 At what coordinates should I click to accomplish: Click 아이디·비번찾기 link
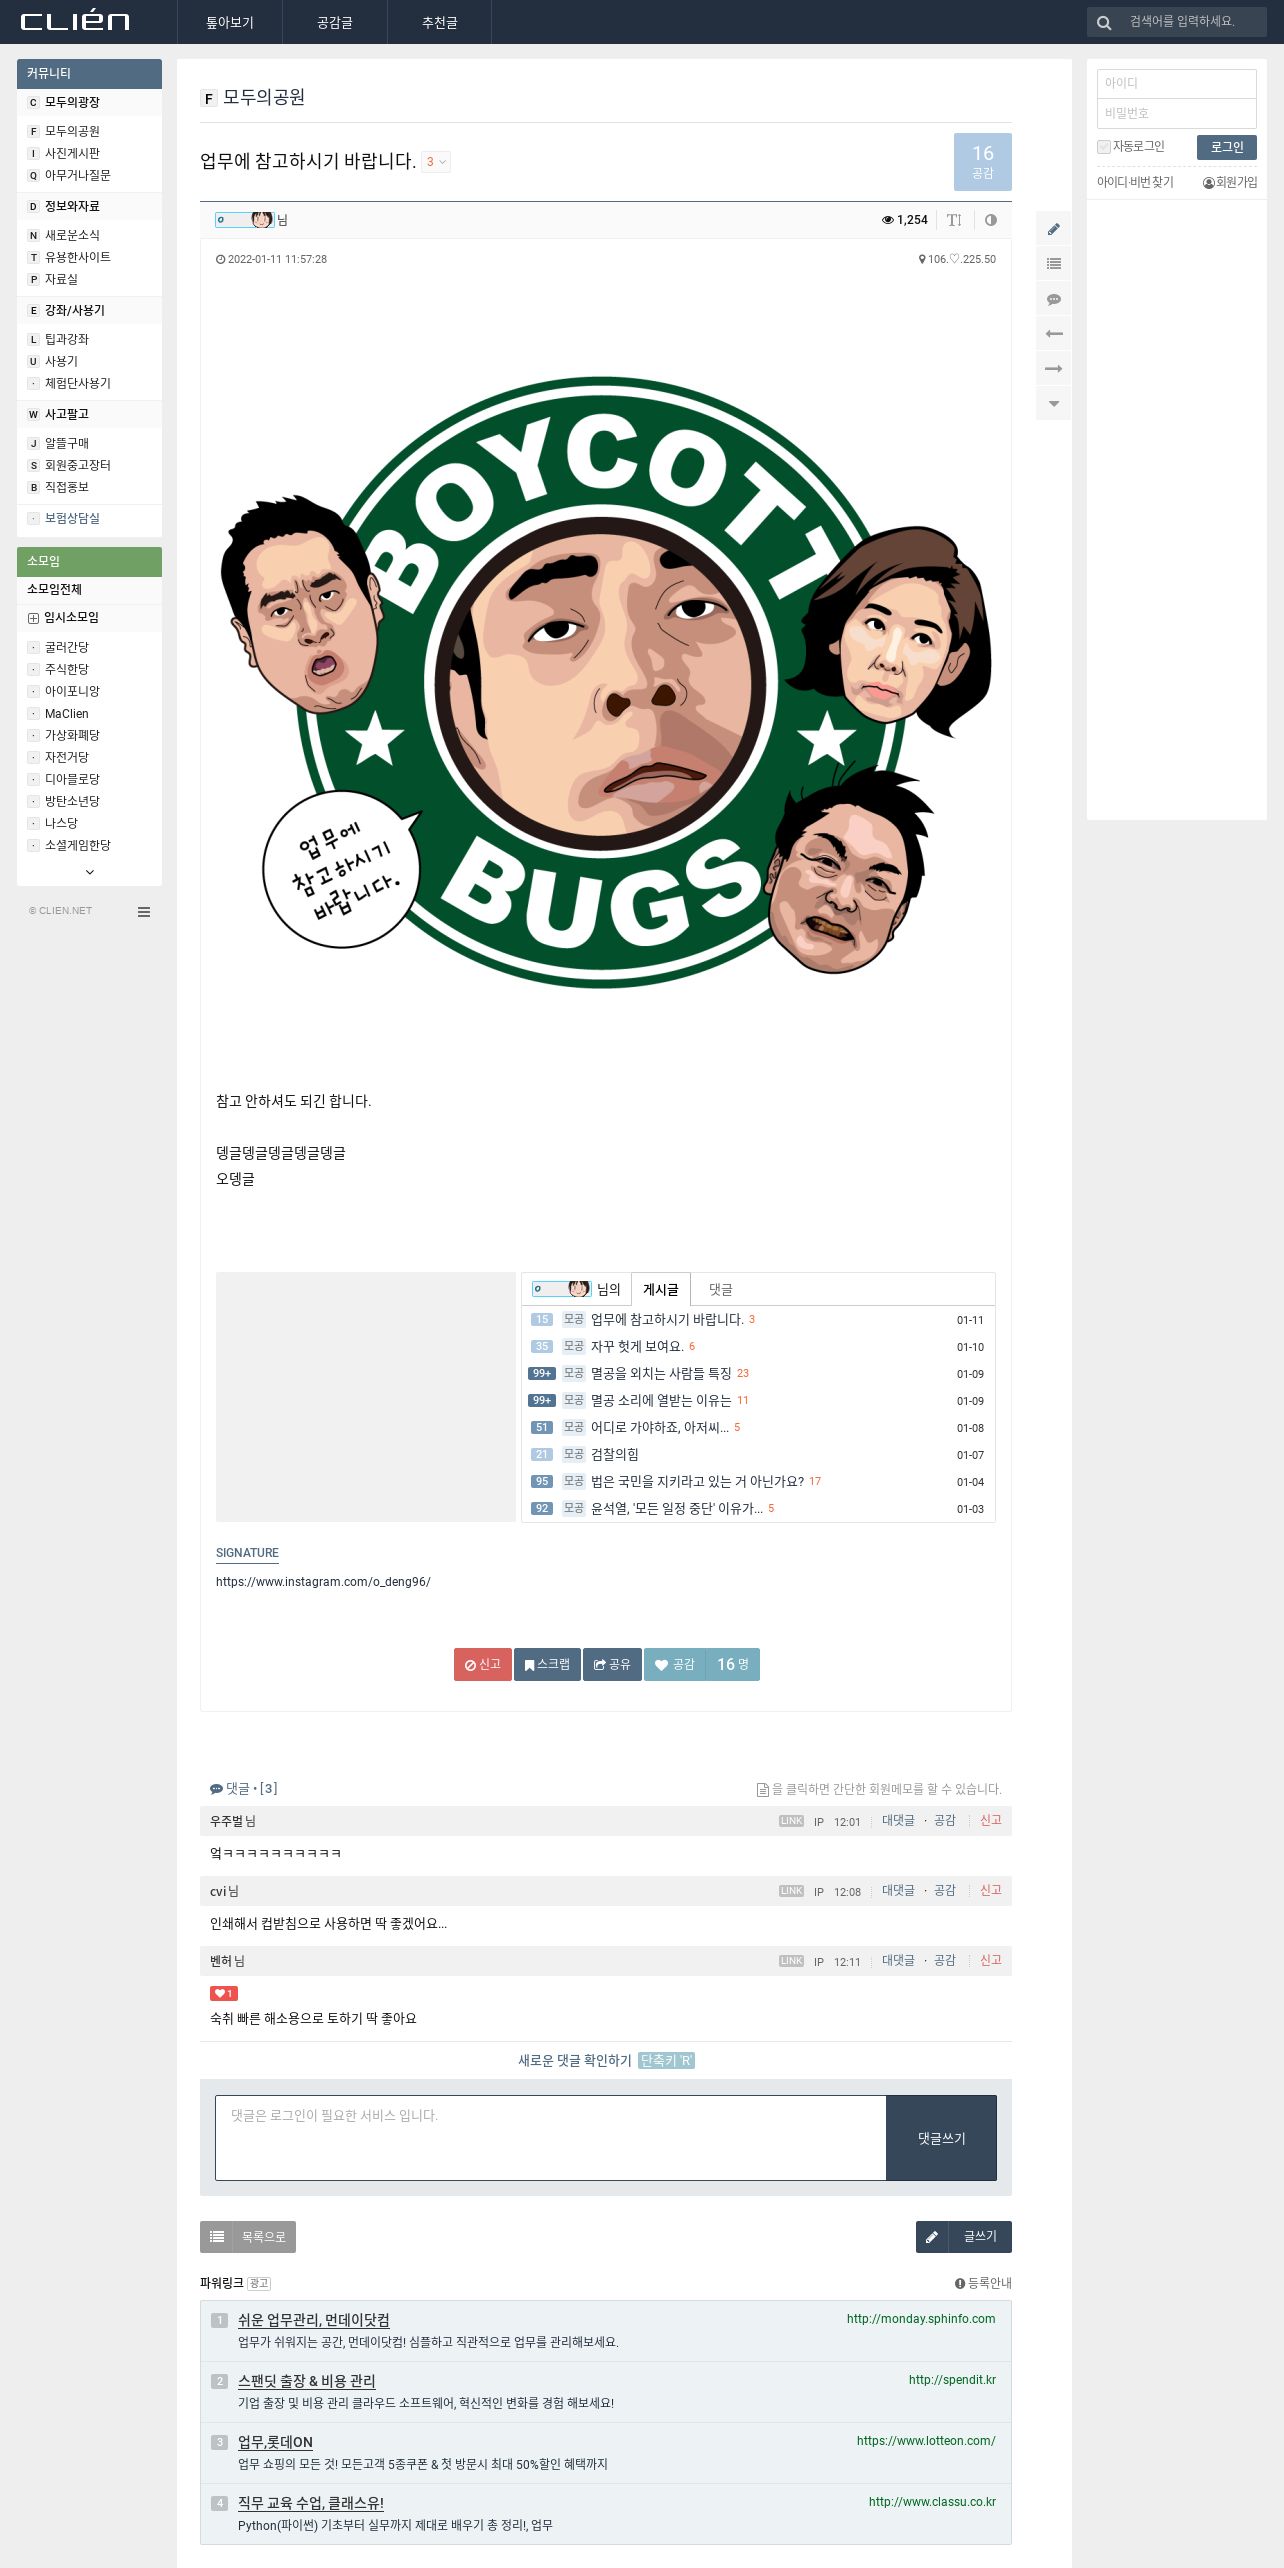tap(1135, 182)
